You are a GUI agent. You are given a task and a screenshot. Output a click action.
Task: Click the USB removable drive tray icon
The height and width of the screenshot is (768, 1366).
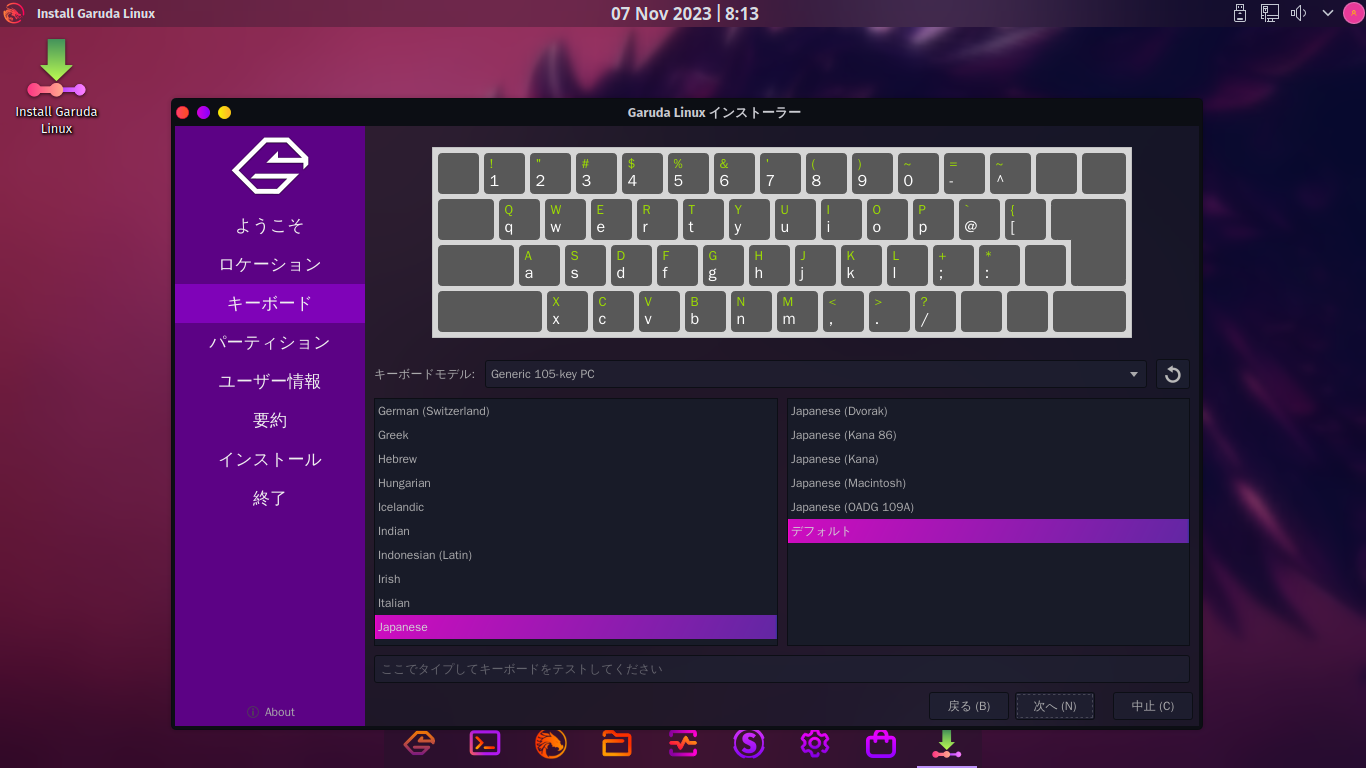(x=1240, y=13)
